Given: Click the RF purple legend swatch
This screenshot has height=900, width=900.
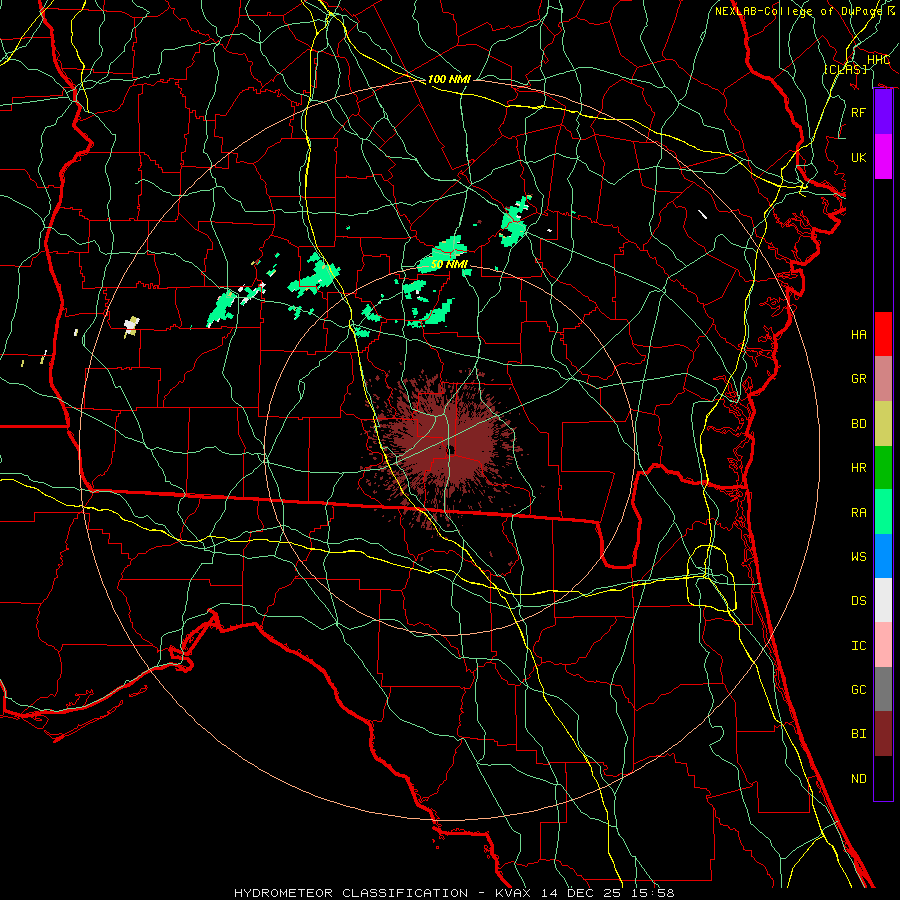Looking at the screenshot, I should (883, 112).
